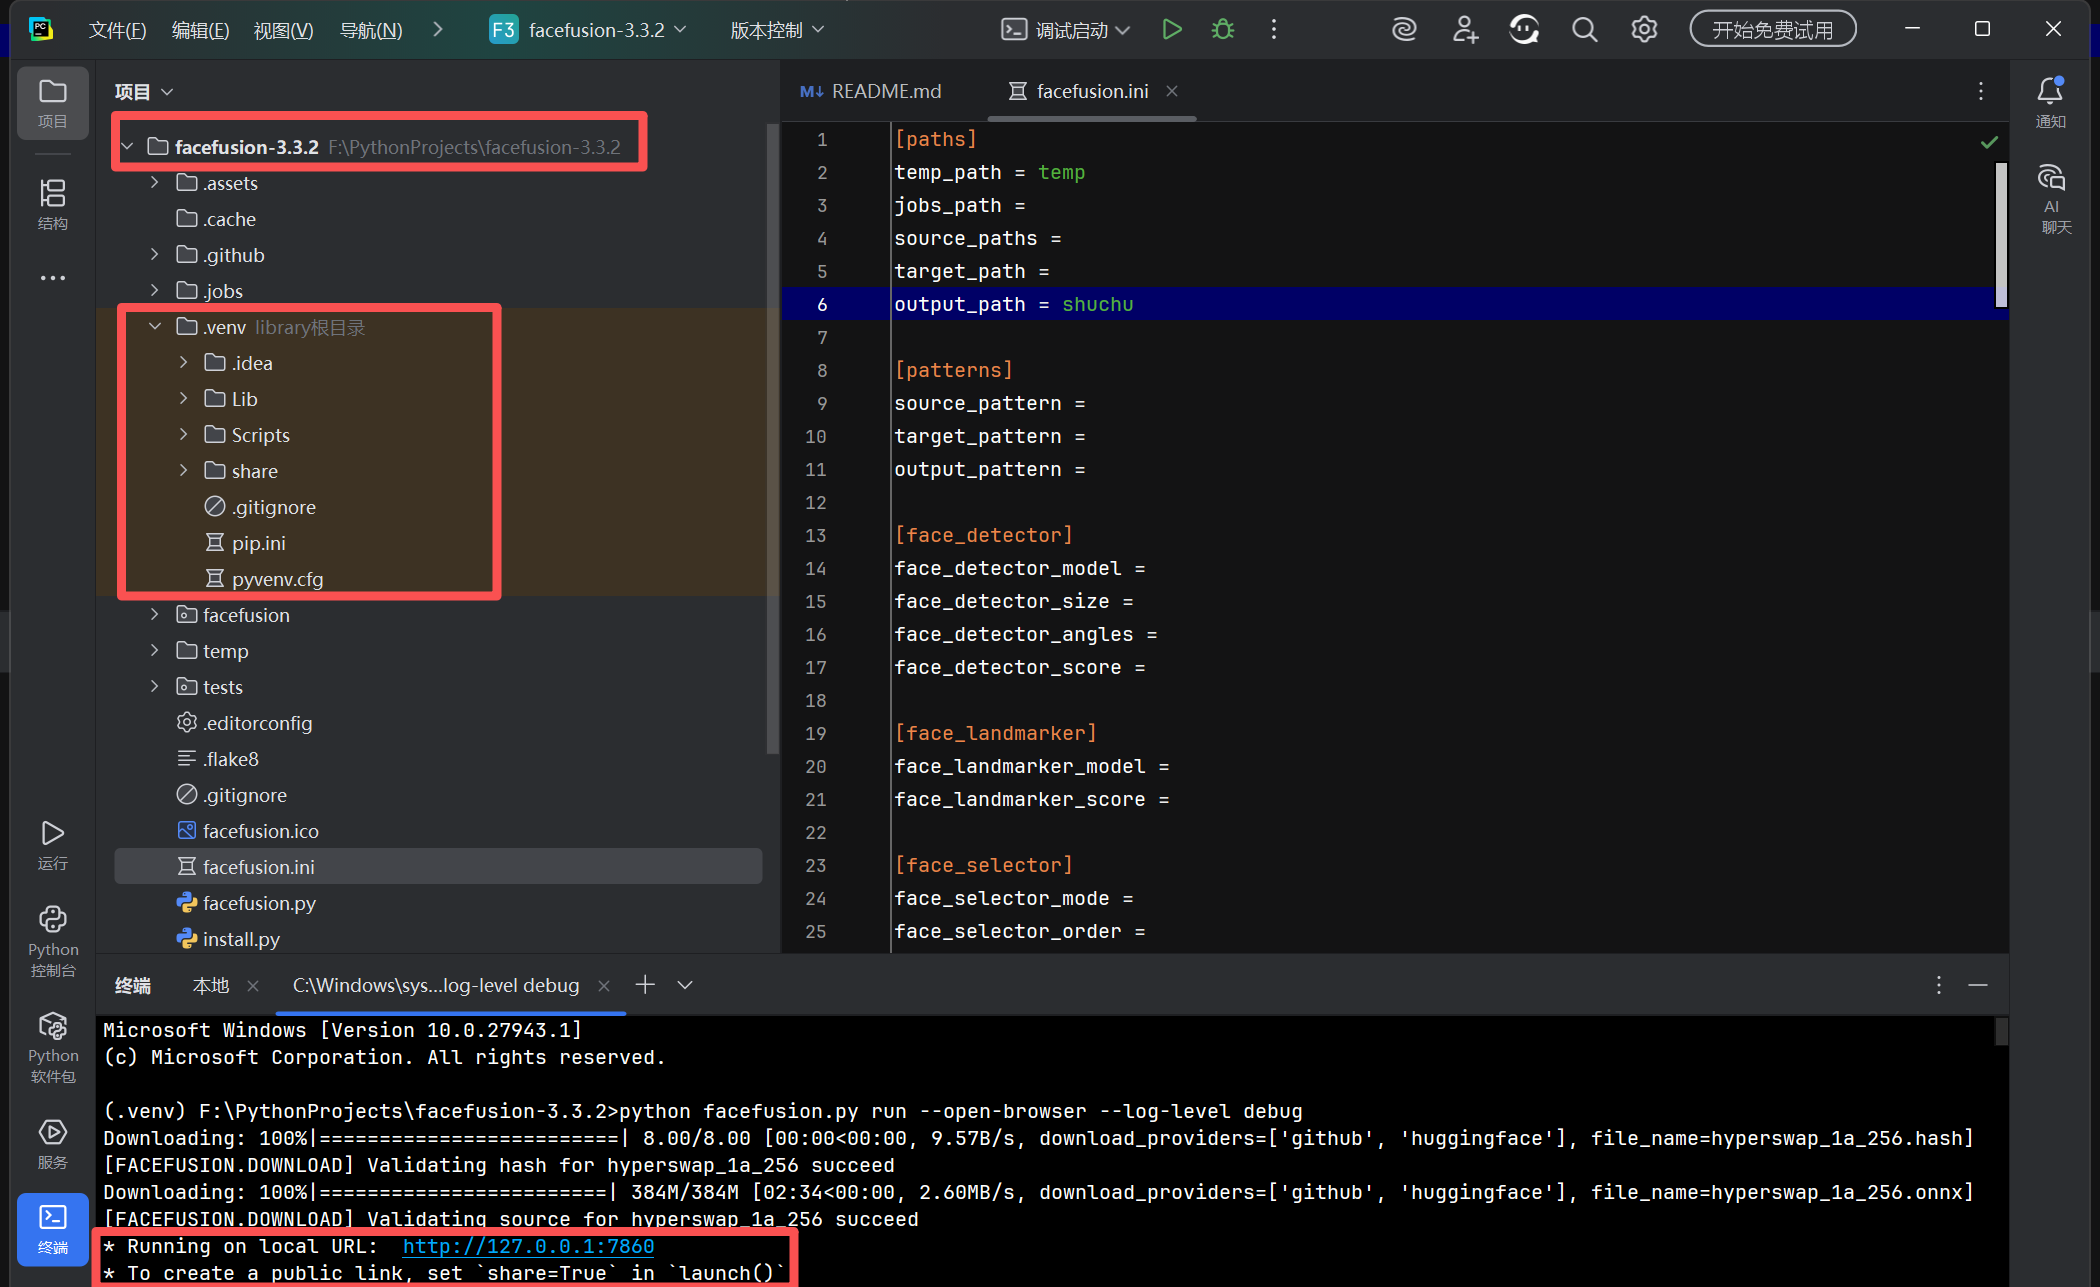
Task: Switch to the 本地 terminal tab
Action: click(211, 986)
